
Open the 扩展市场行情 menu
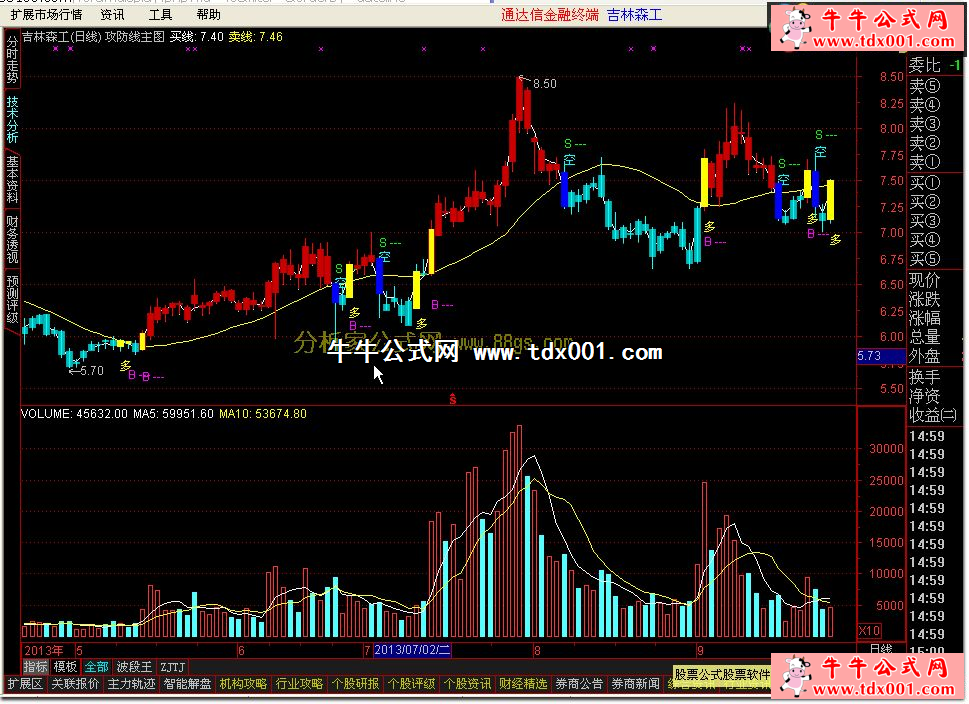46,14
